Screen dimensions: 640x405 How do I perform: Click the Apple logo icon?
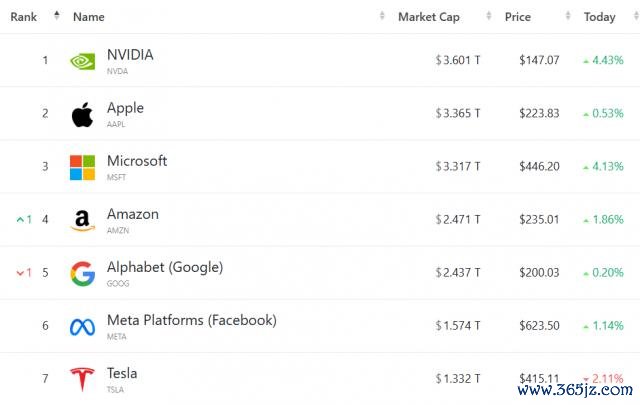(x=82, y=115)
